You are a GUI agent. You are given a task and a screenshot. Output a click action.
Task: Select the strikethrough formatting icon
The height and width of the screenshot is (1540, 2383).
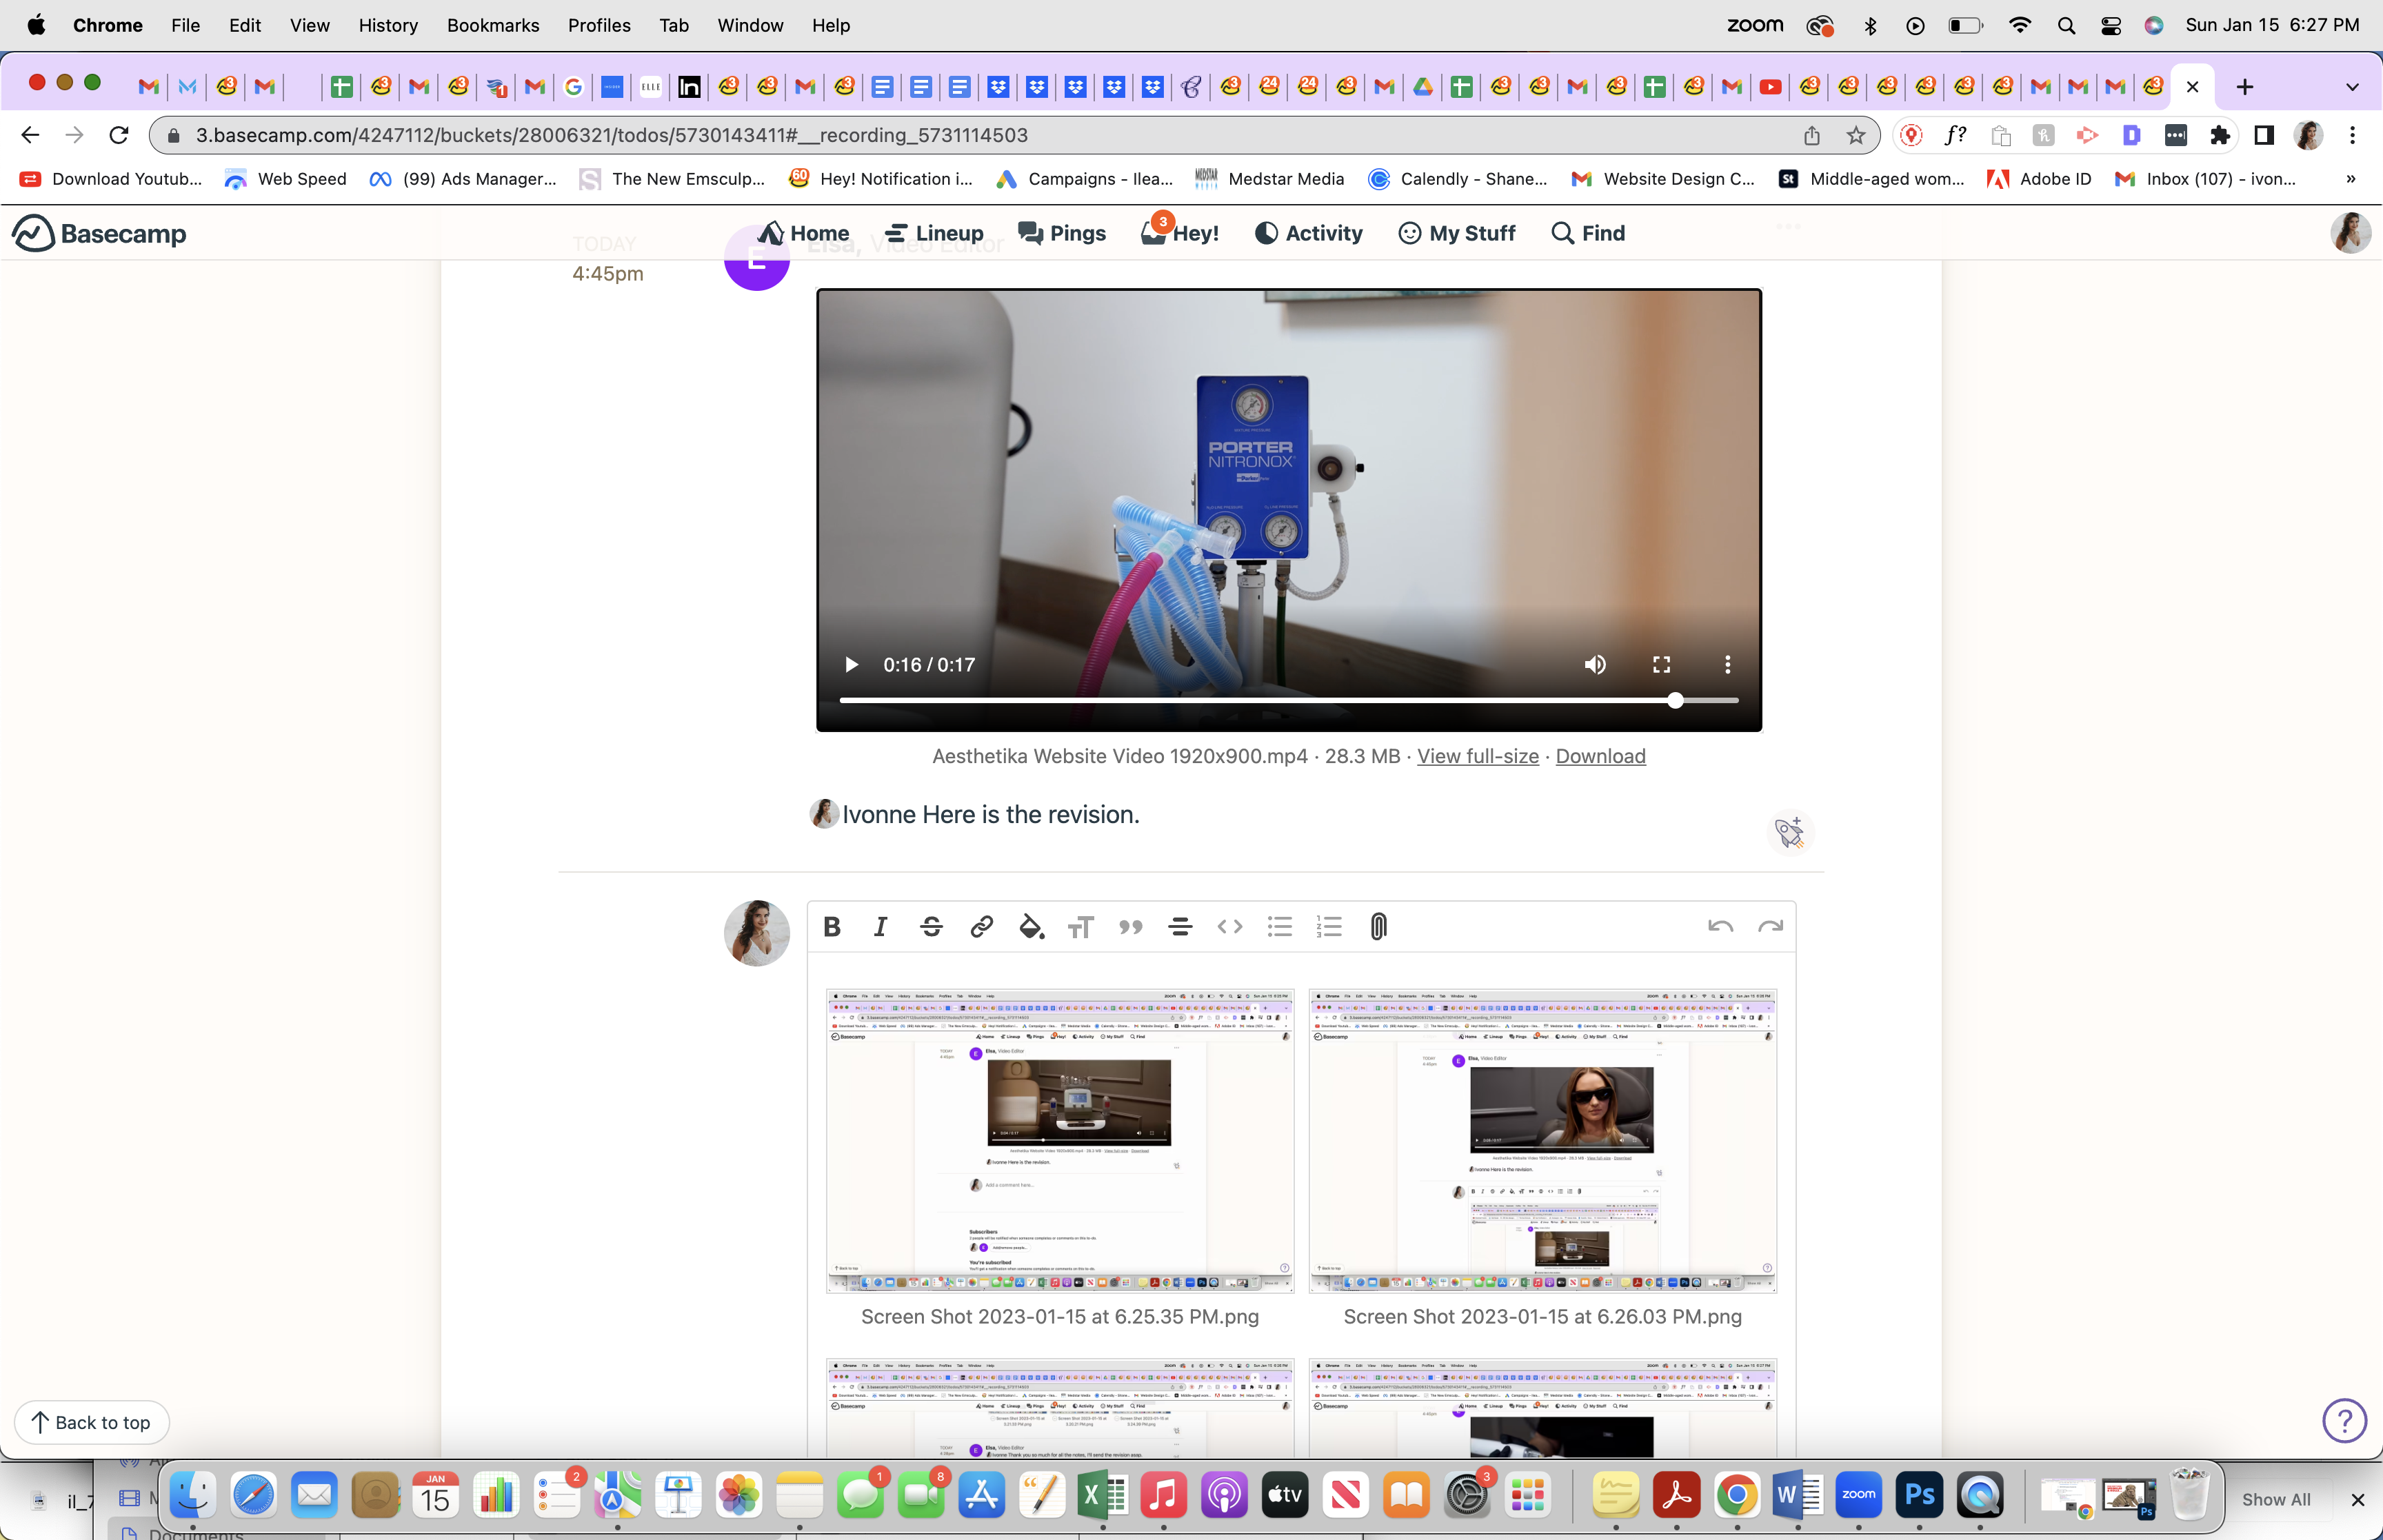coord(931,927)
